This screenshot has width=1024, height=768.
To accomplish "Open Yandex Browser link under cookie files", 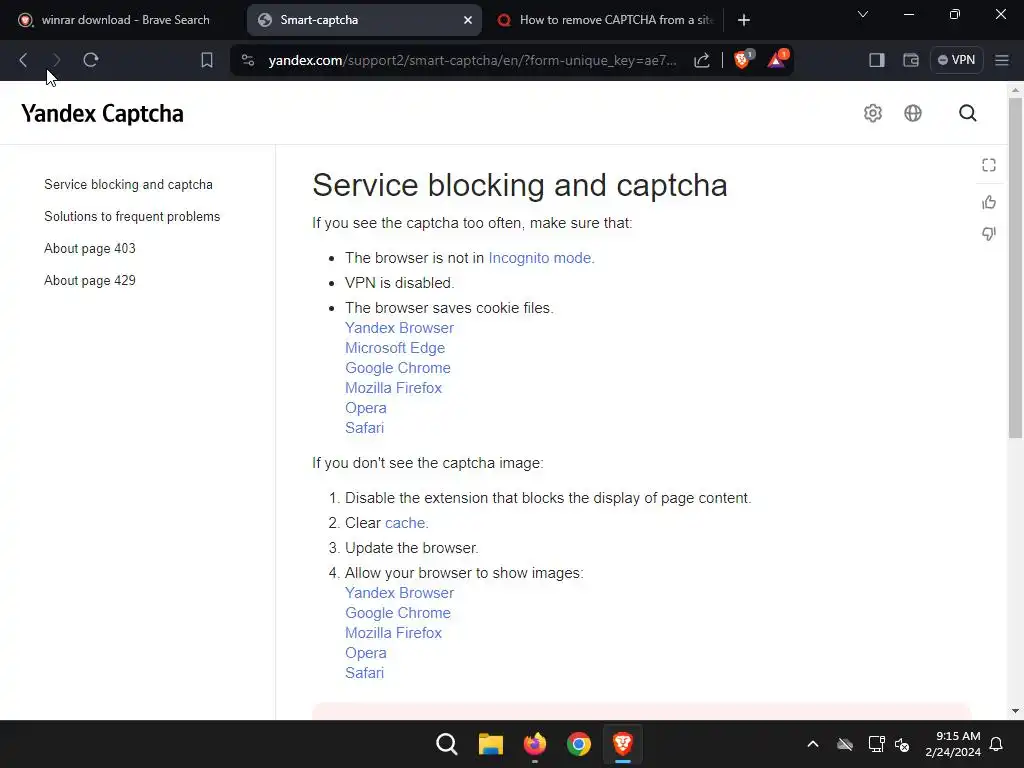I will [x=399, y=328].
